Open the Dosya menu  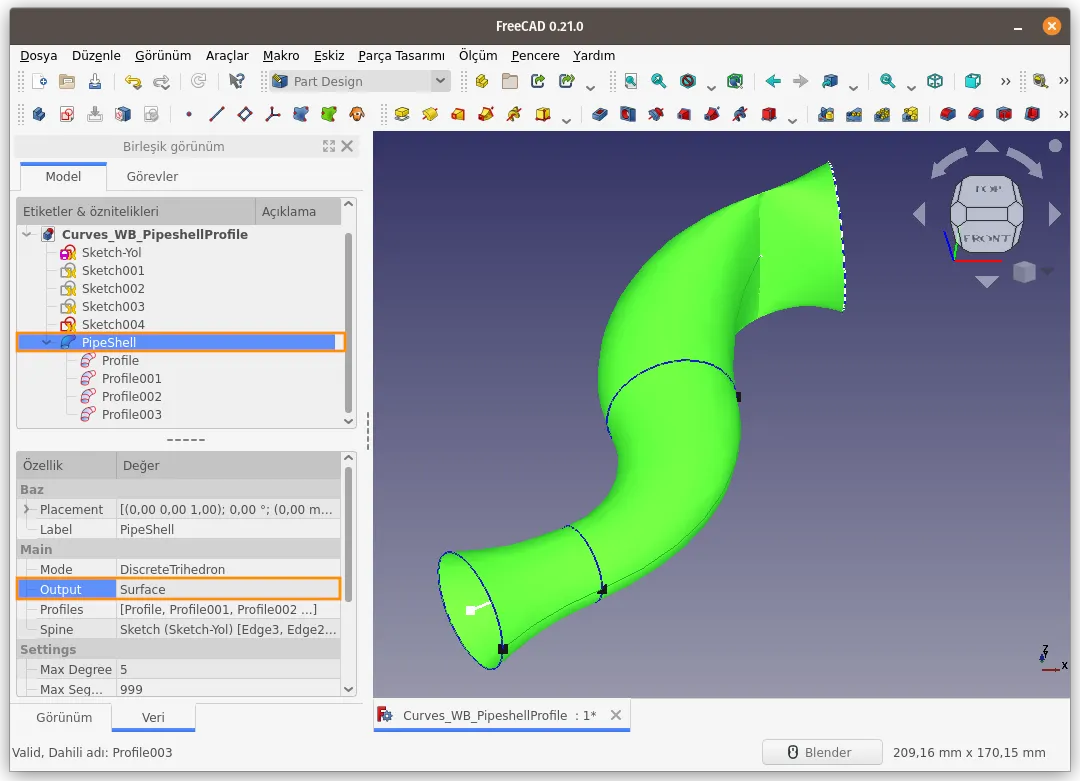click(x=39, y=56)
